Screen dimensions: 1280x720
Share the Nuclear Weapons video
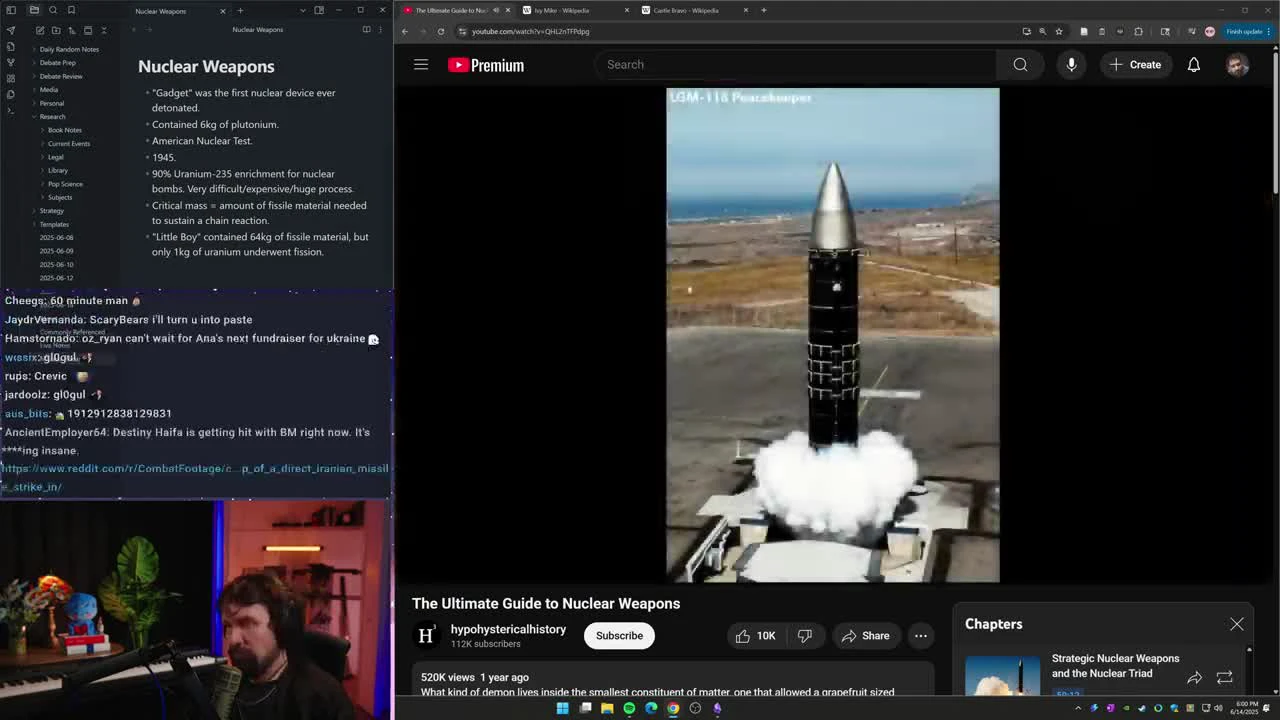[865, 636]
